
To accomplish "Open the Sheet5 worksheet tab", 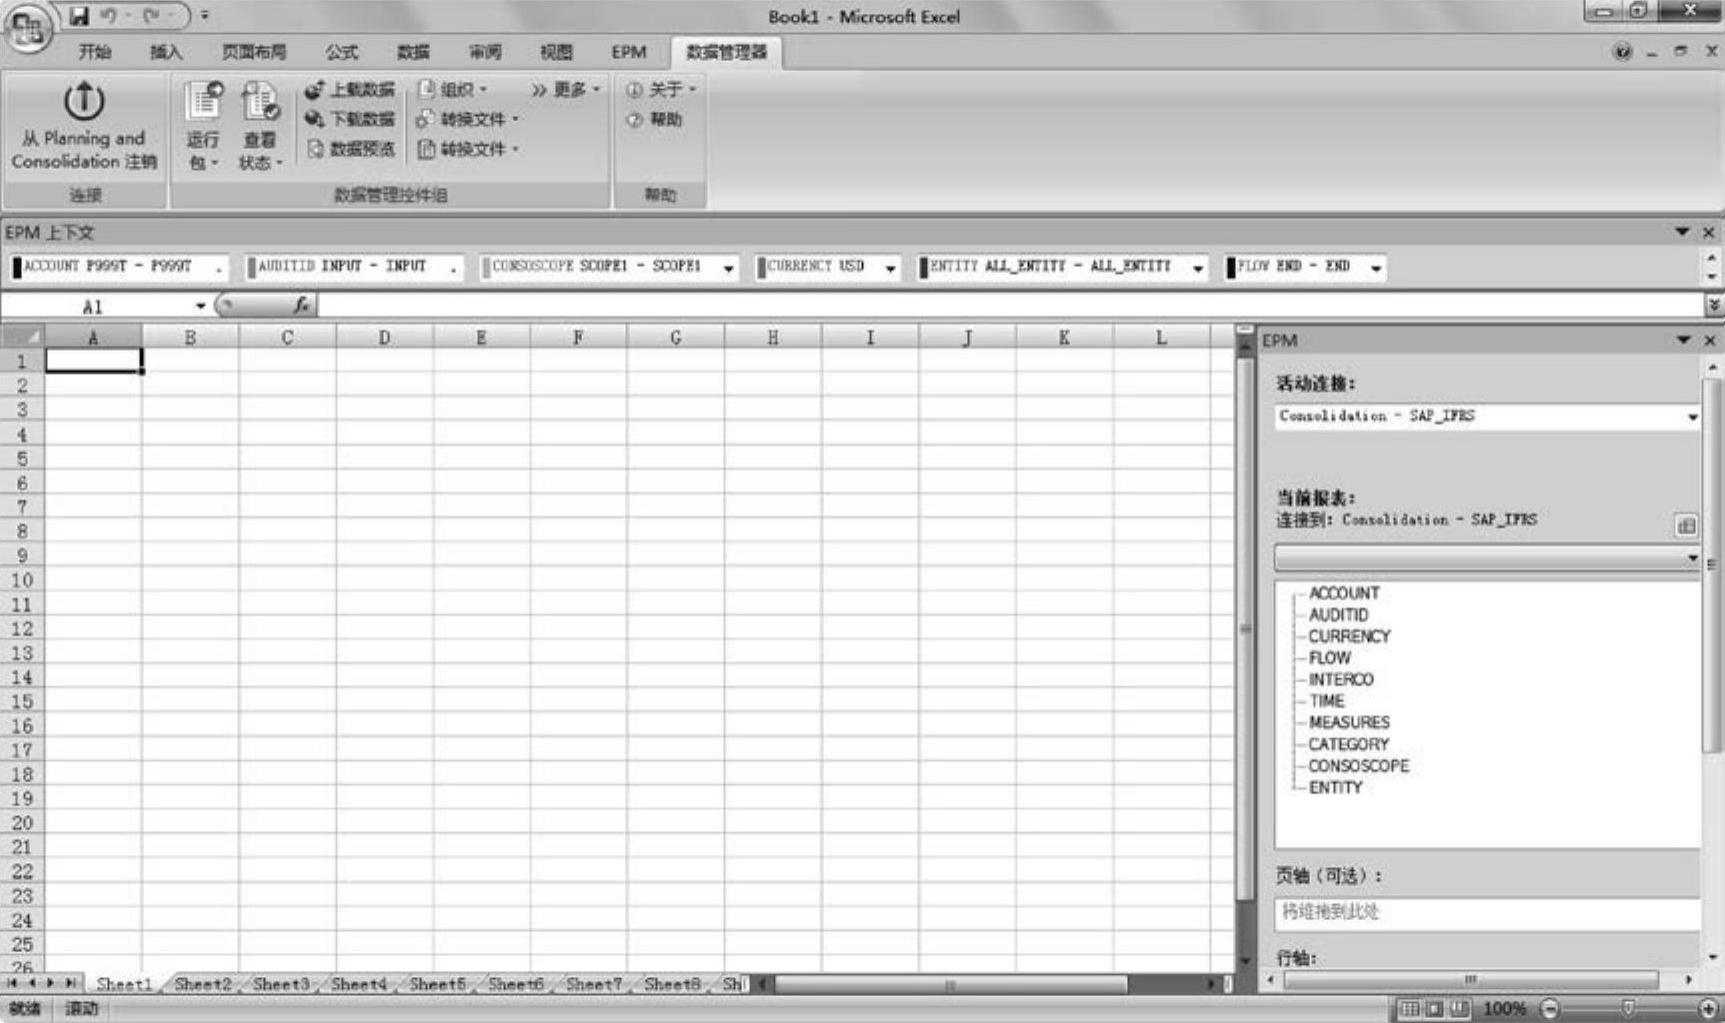I will pyautogui.click(x=437, y=984).
